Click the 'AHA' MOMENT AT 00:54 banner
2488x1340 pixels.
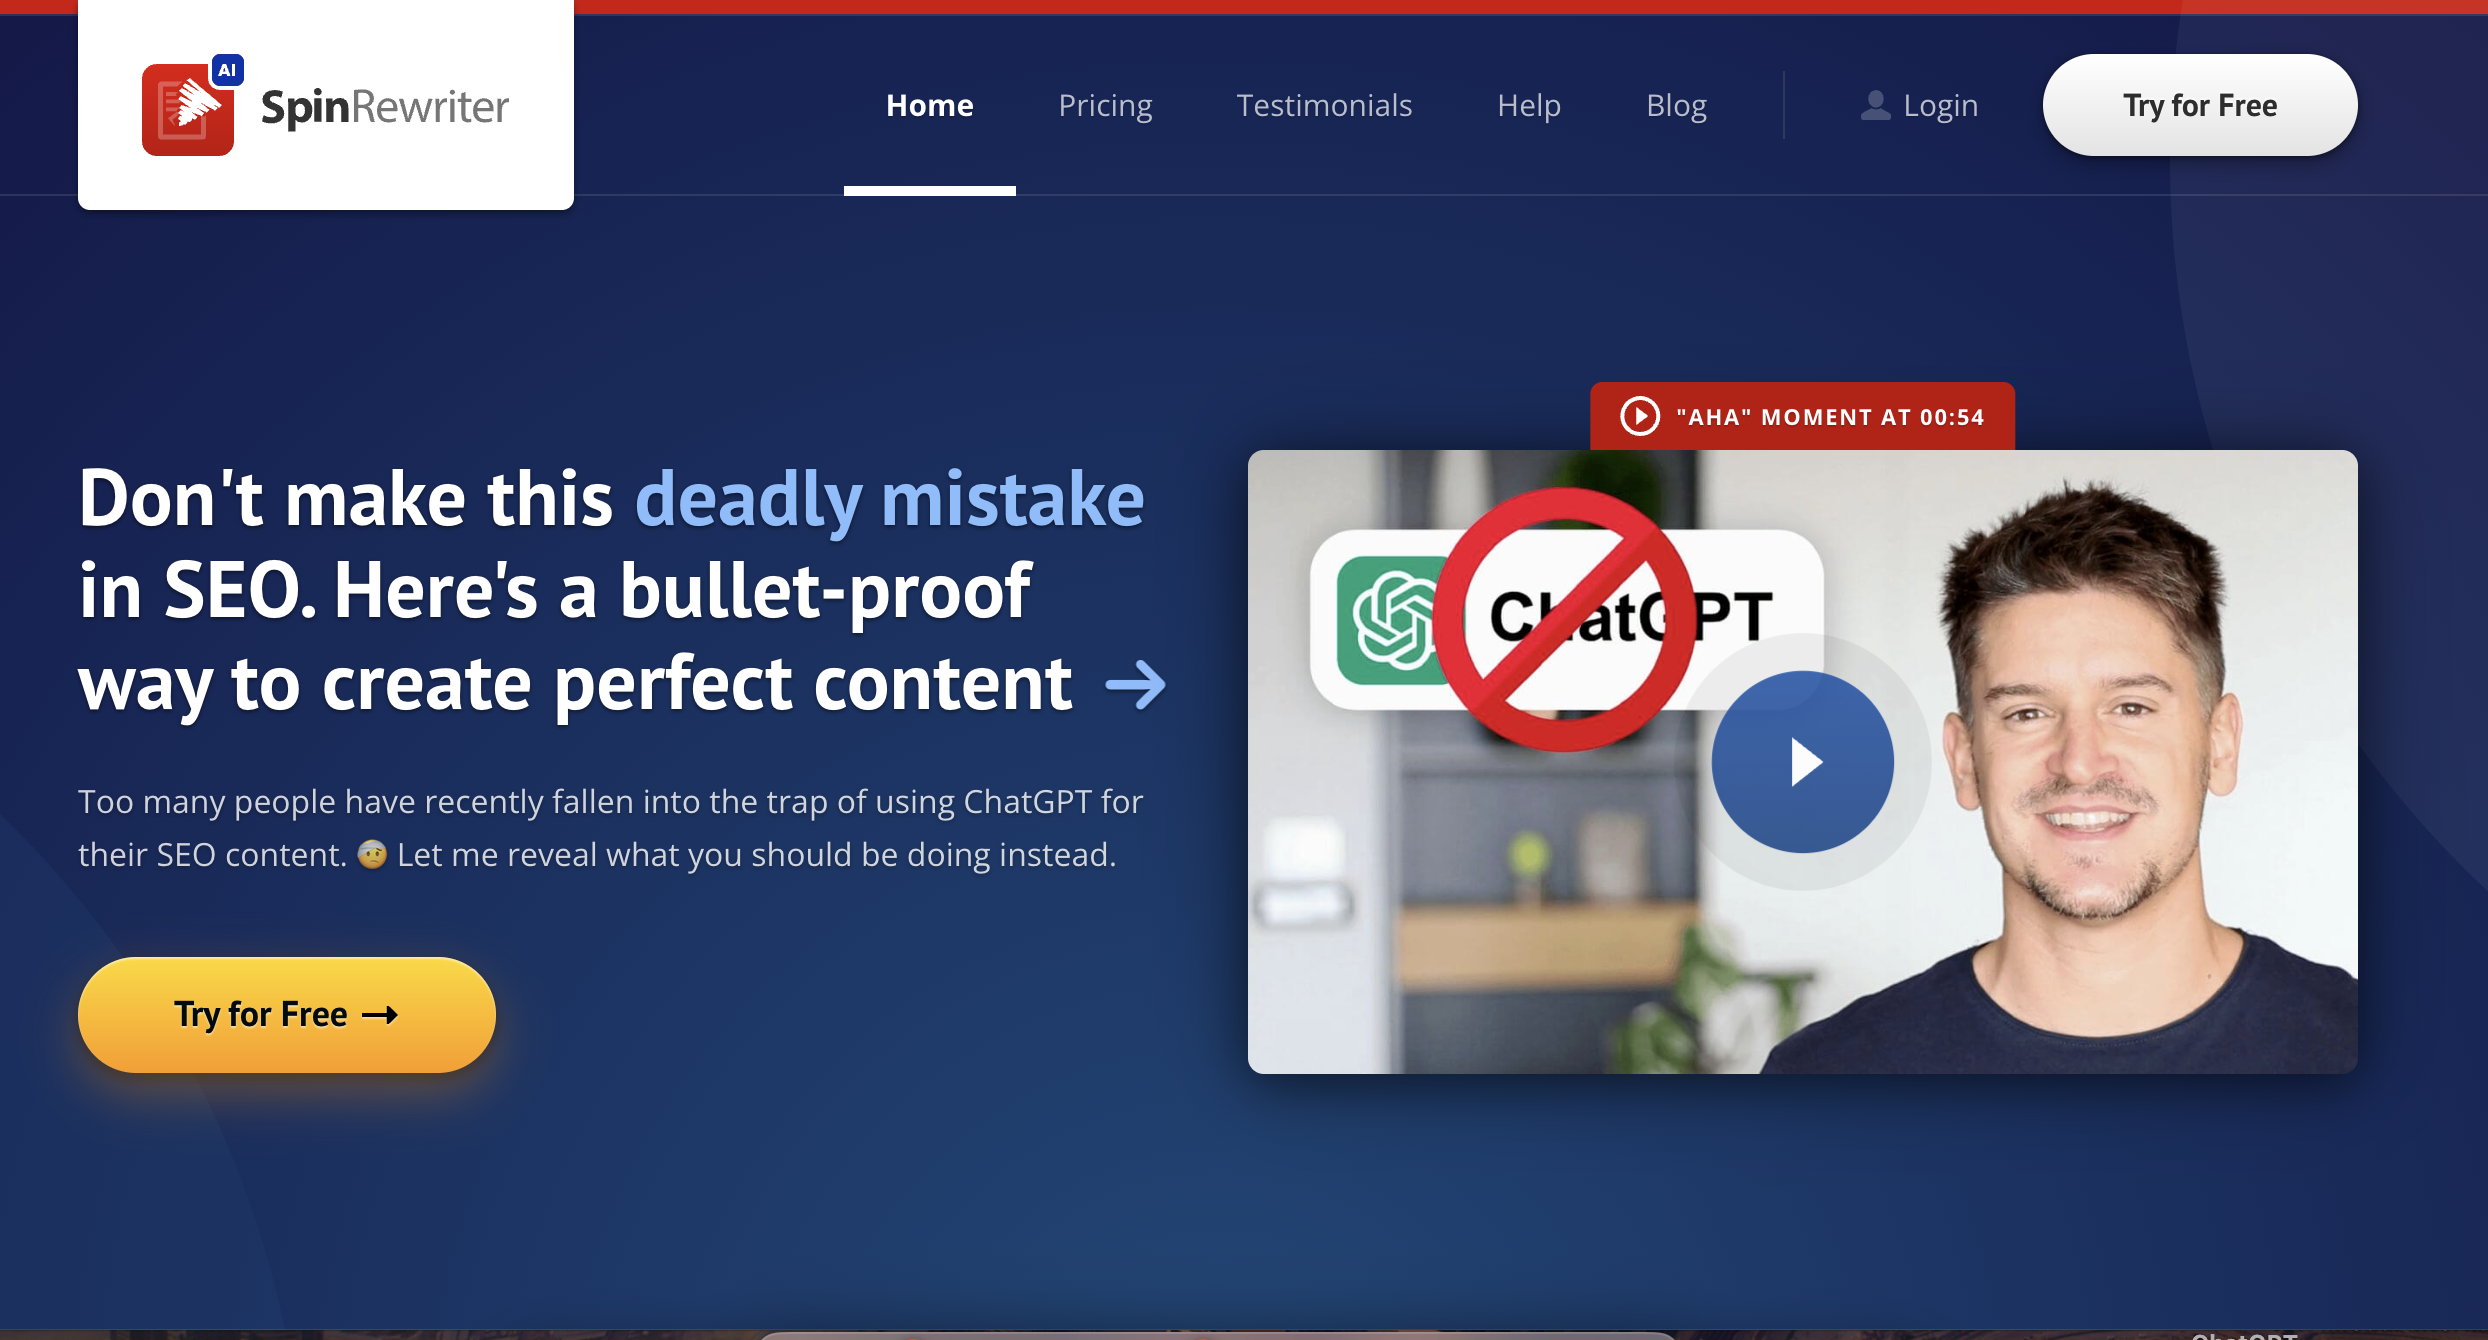tap(1800, 417)
